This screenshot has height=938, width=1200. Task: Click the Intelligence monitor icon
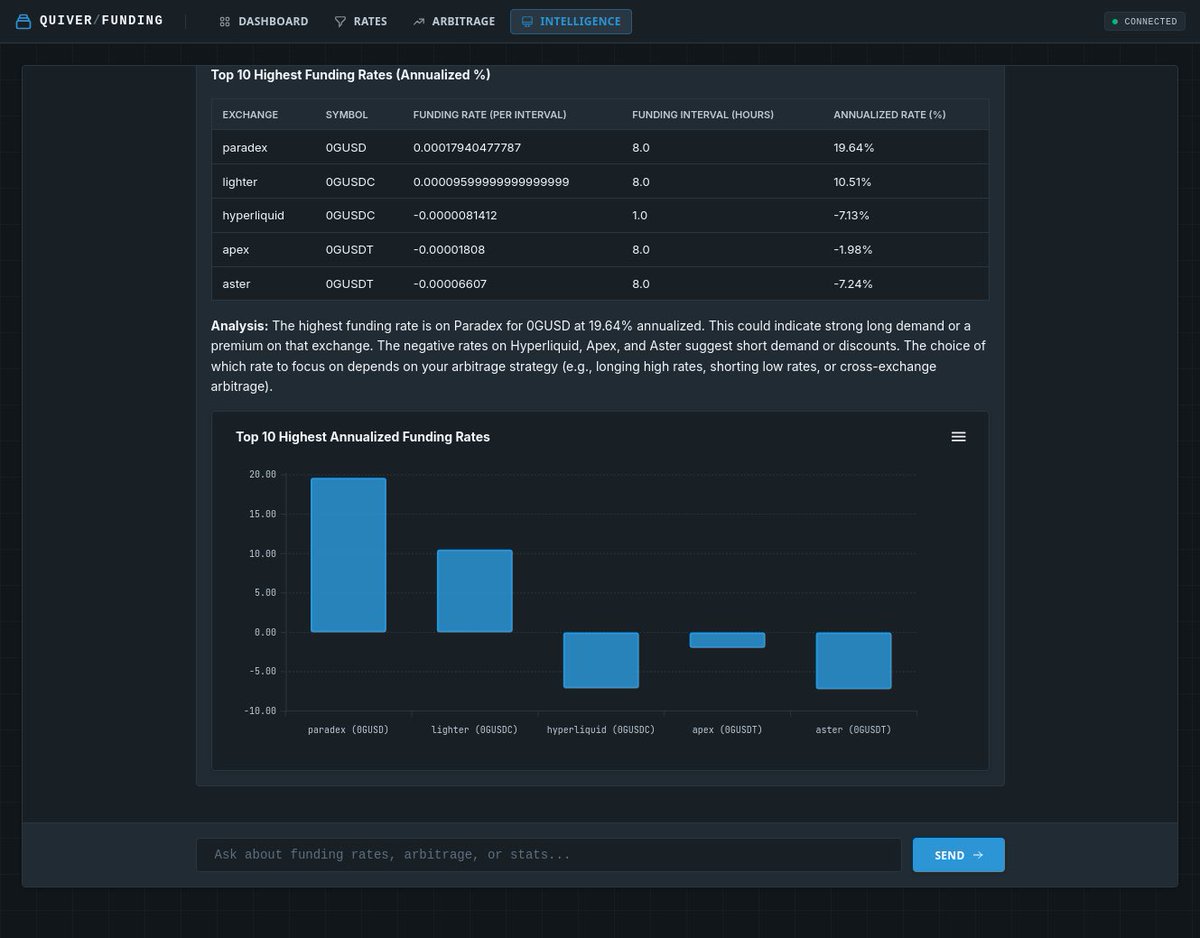tap(527, 21)
